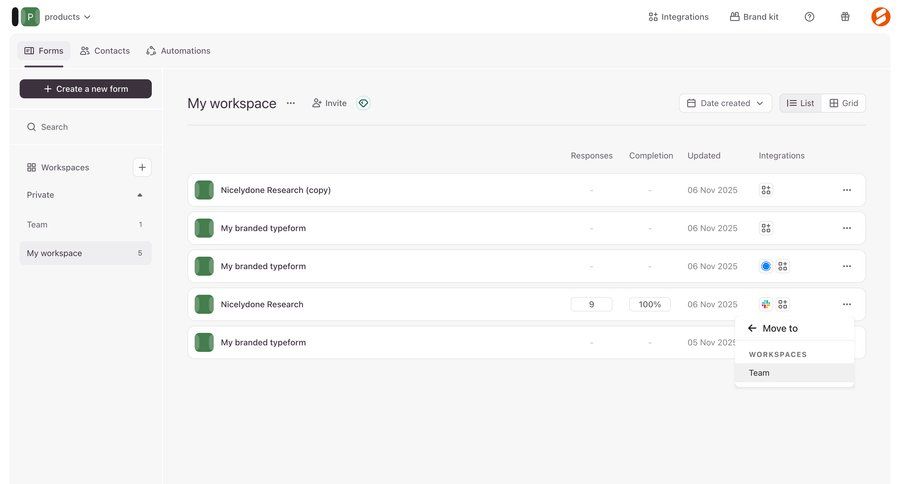Open Integrations in top bar

[x=678, y=17]
